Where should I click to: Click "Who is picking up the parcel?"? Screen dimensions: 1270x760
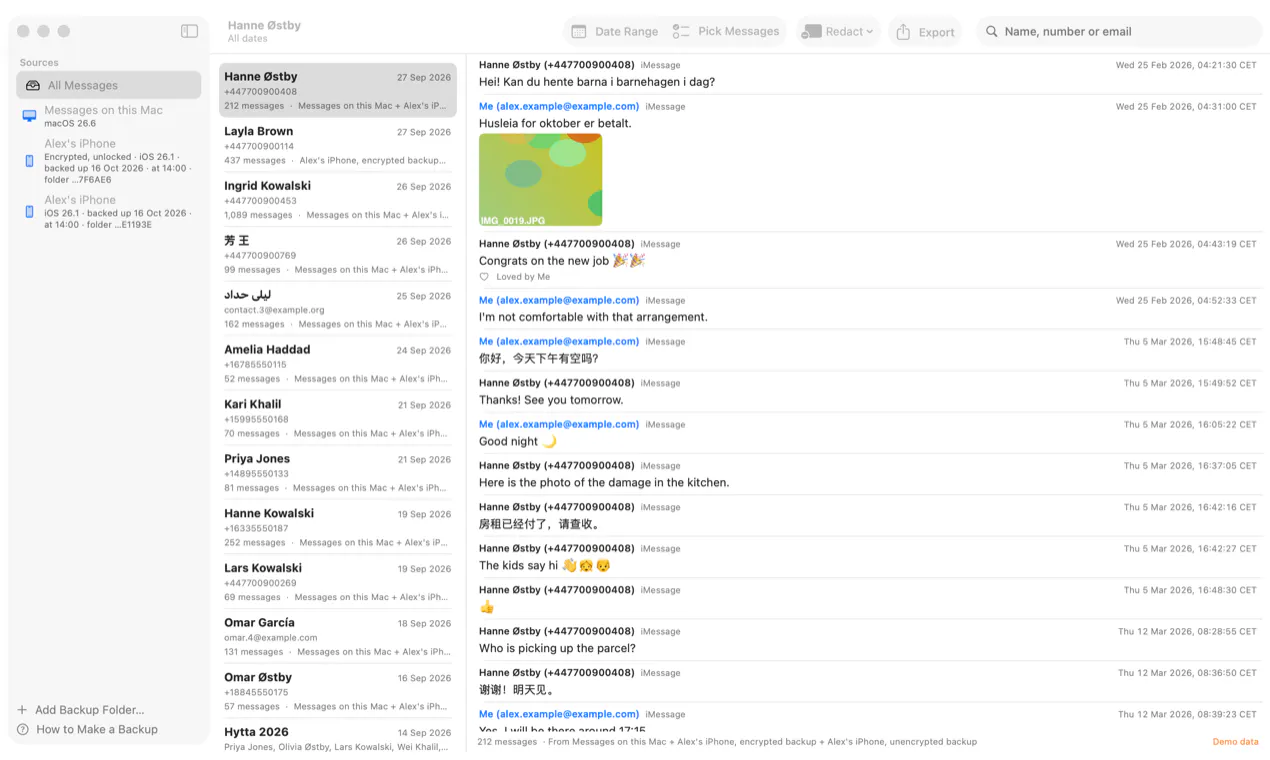pos(557,648)
